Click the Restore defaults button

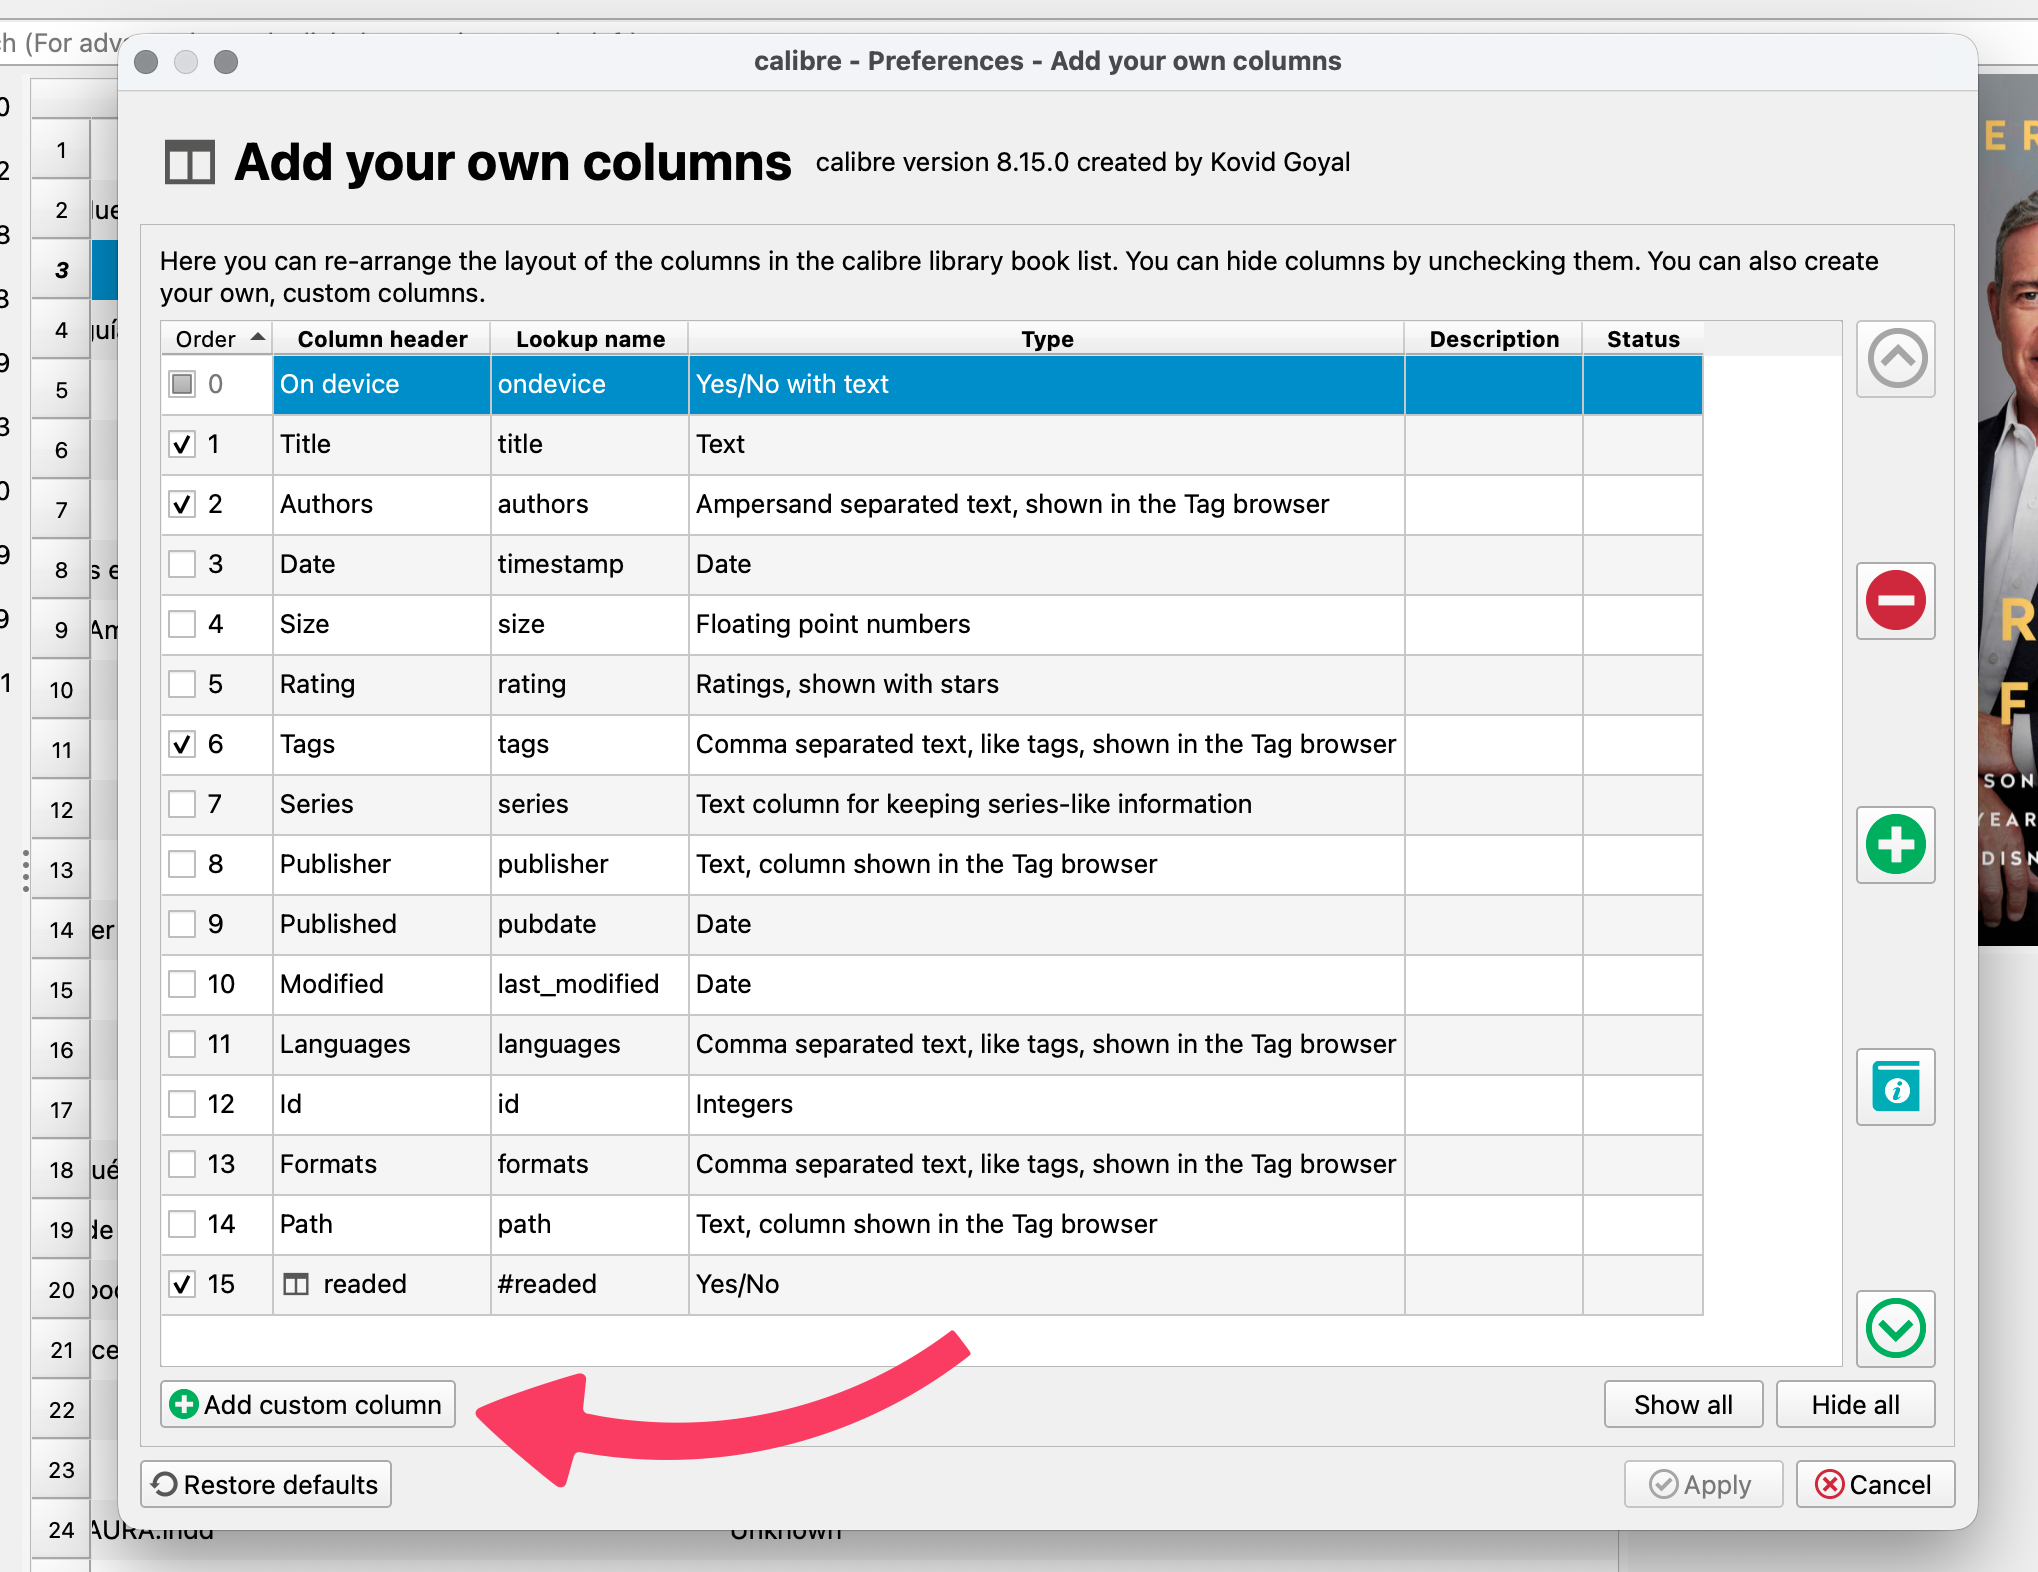pos(266,1485)
